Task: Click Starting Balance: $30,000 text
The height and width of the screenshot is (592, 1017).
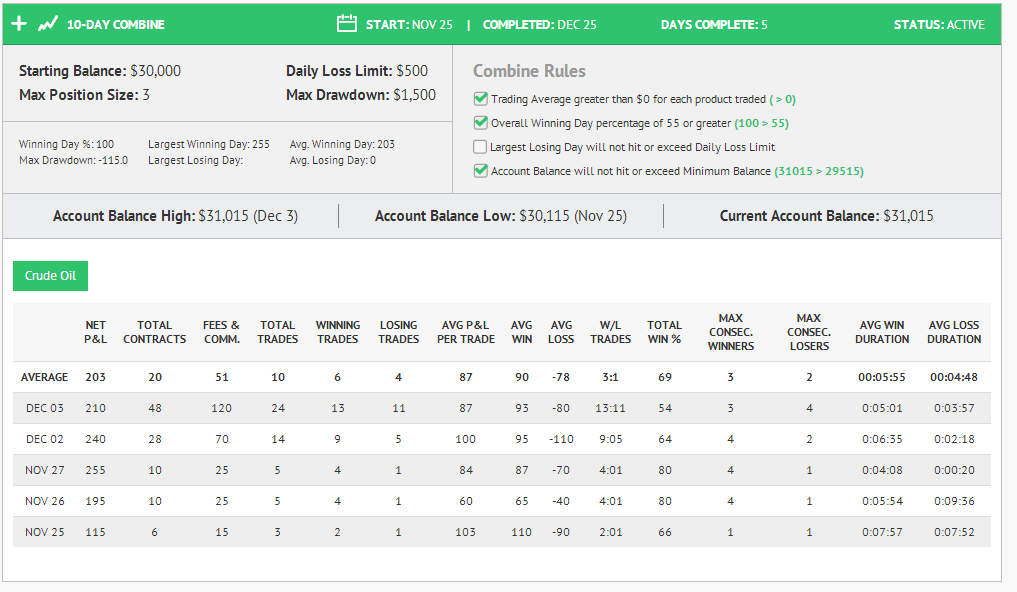Action: (x=100, y=71)
